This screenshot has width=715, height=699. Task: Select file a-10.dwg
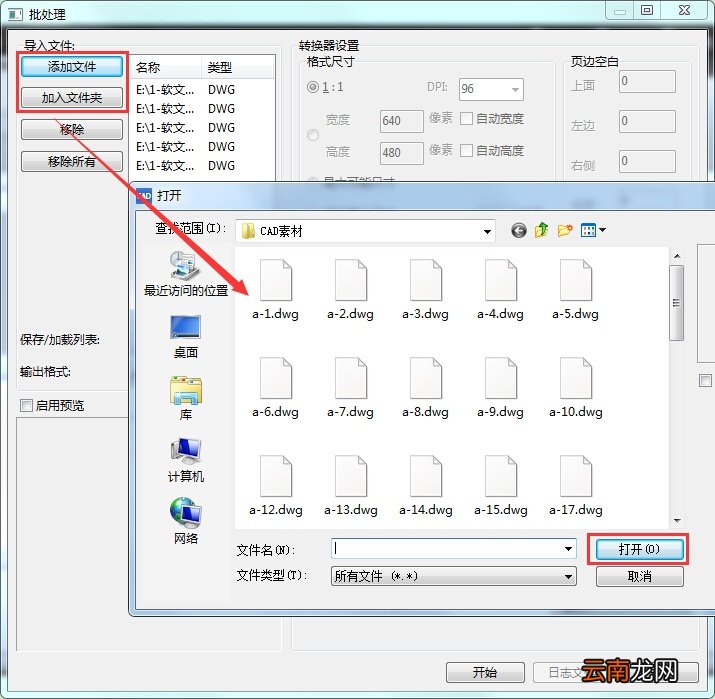click(x=575, y=388)
